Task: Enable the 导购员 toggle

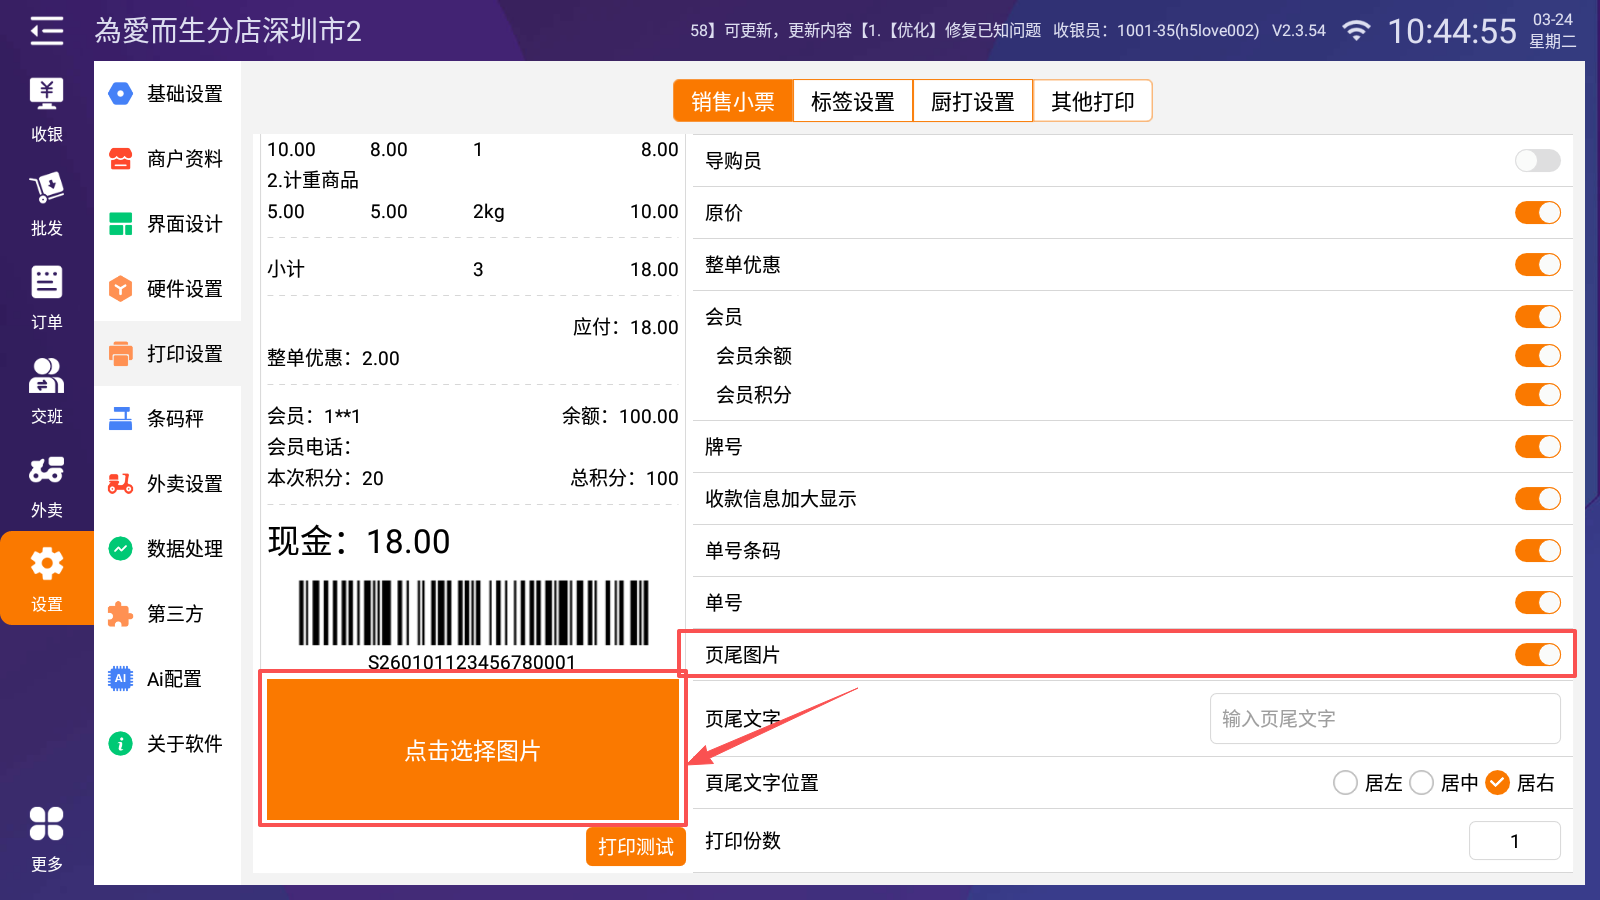Action: click(1537, 161)
